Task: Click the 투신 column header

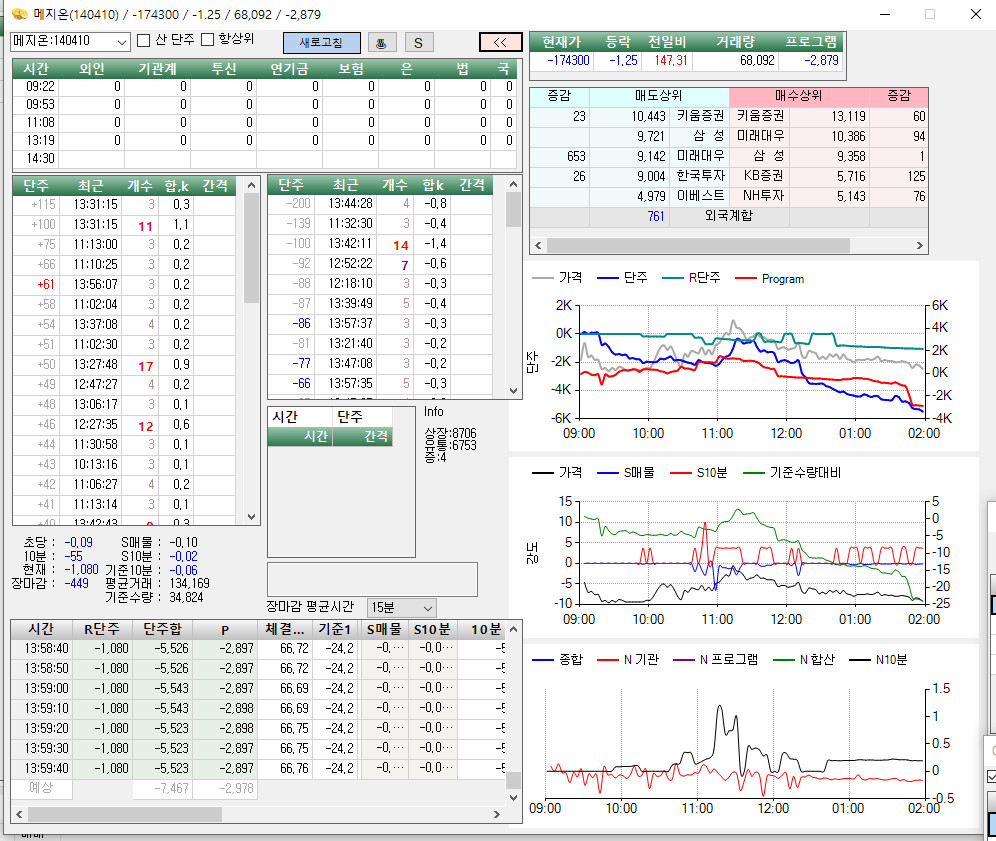Action: coord(223,69)
